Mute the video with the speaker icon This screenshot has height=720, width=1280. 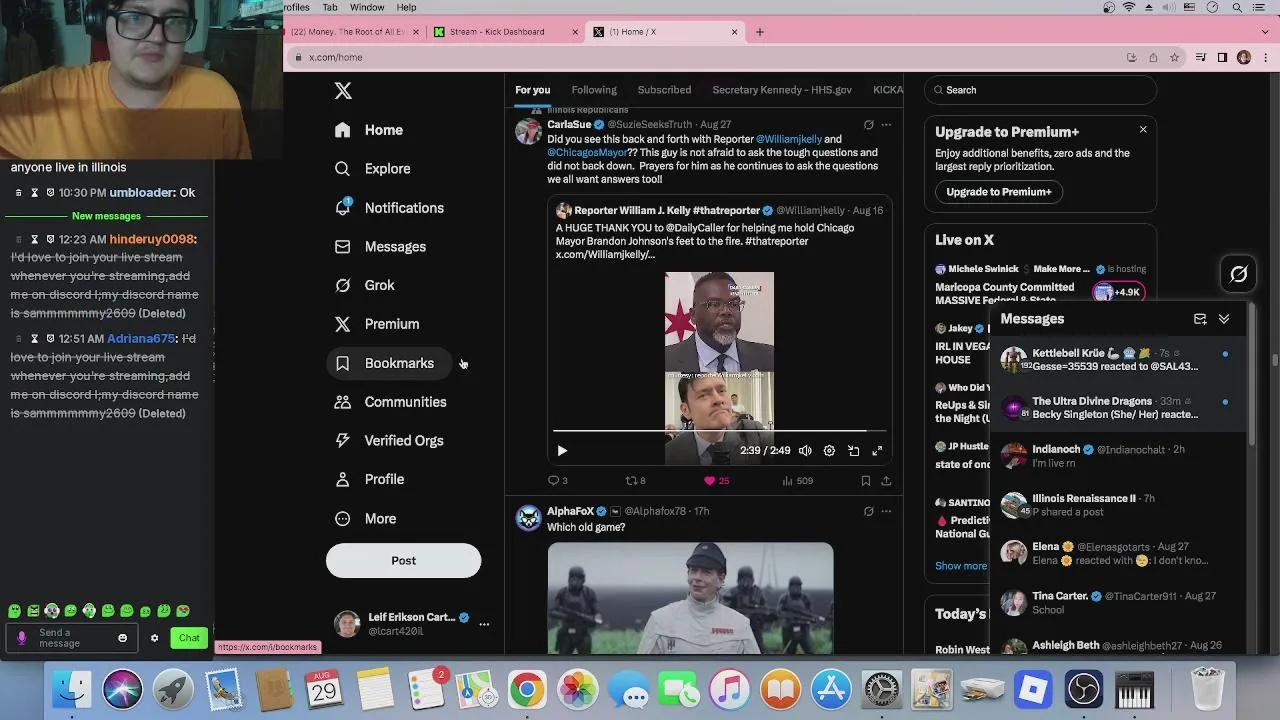click(x=805, y=451)
